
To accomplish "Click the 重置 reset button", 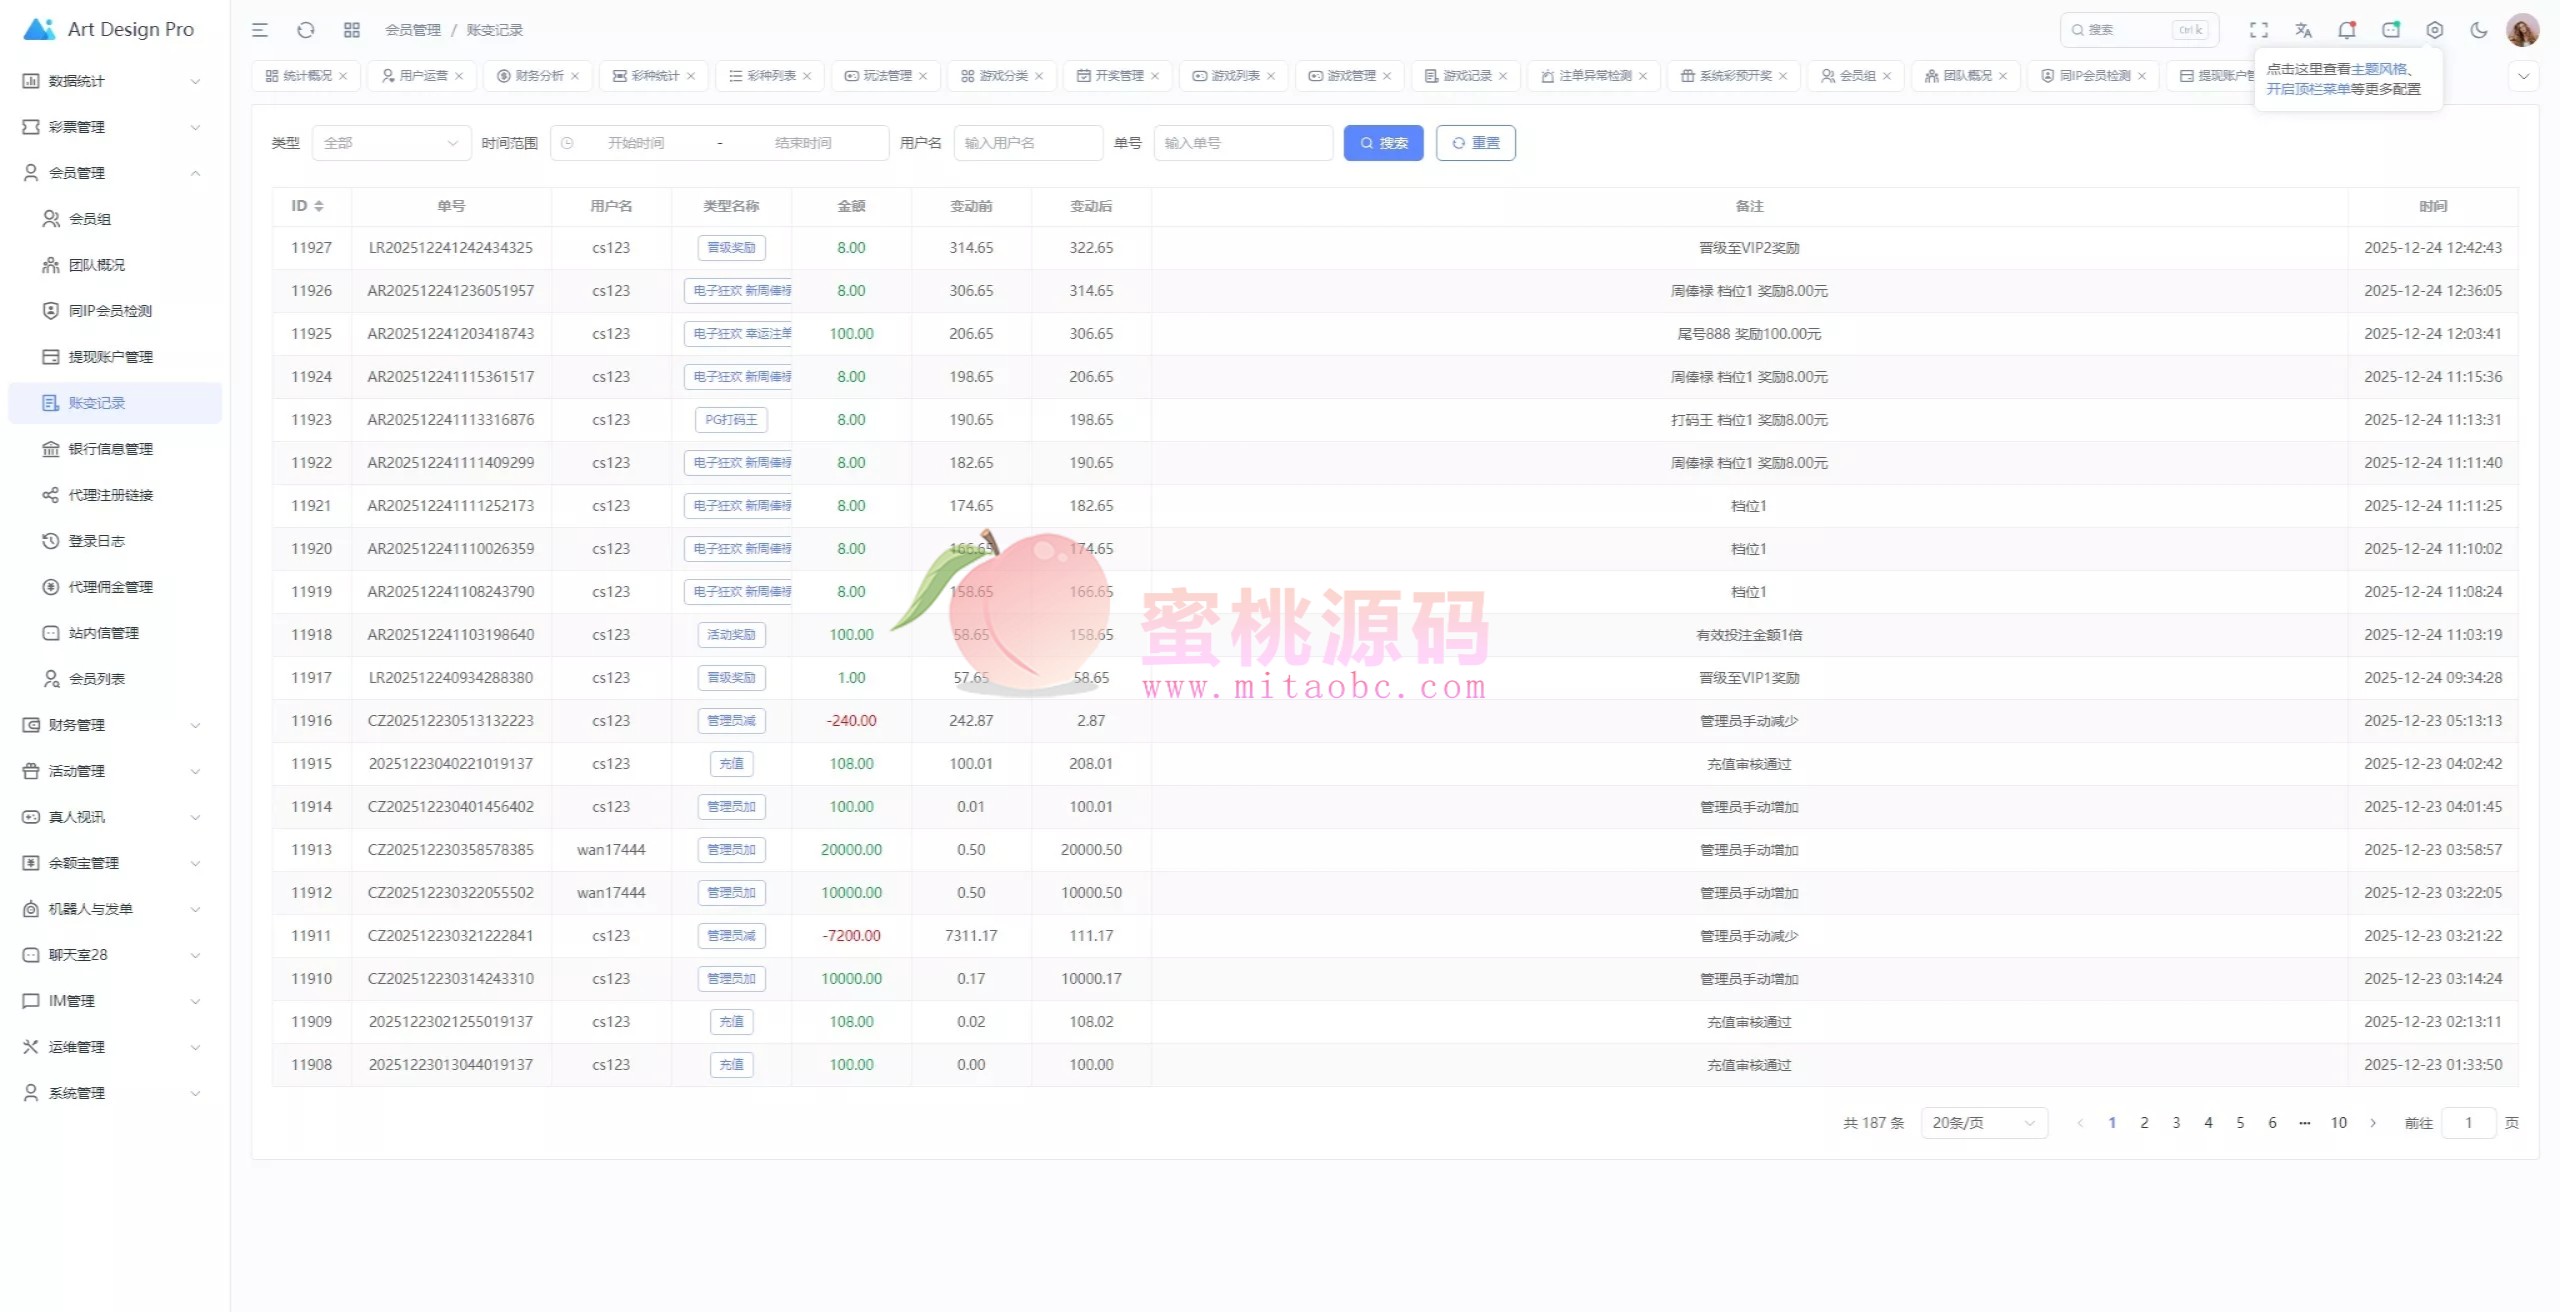I will coord(1475,143).
